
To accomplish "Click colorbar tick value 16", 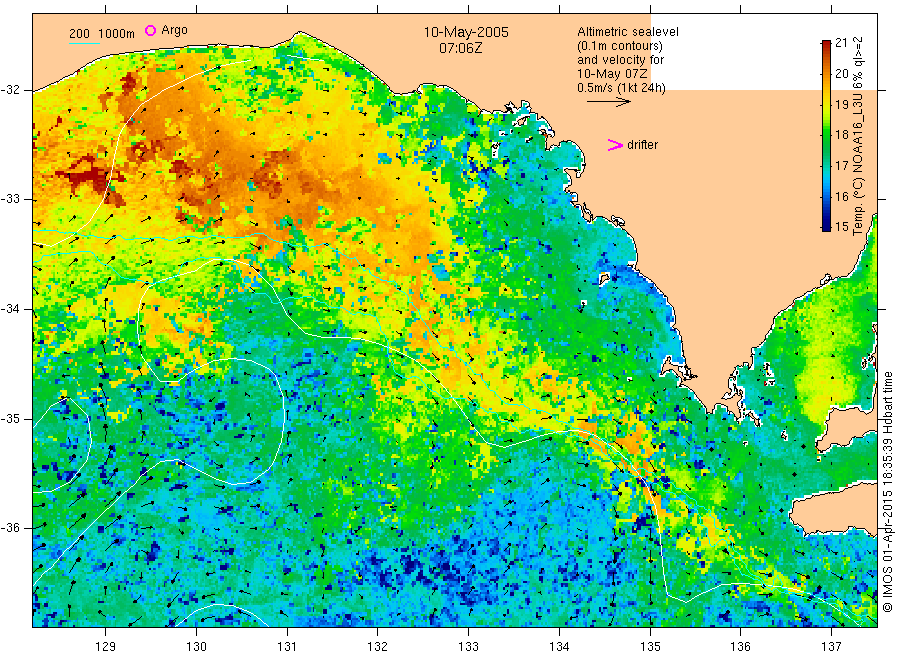I will [x=841, y=196].
